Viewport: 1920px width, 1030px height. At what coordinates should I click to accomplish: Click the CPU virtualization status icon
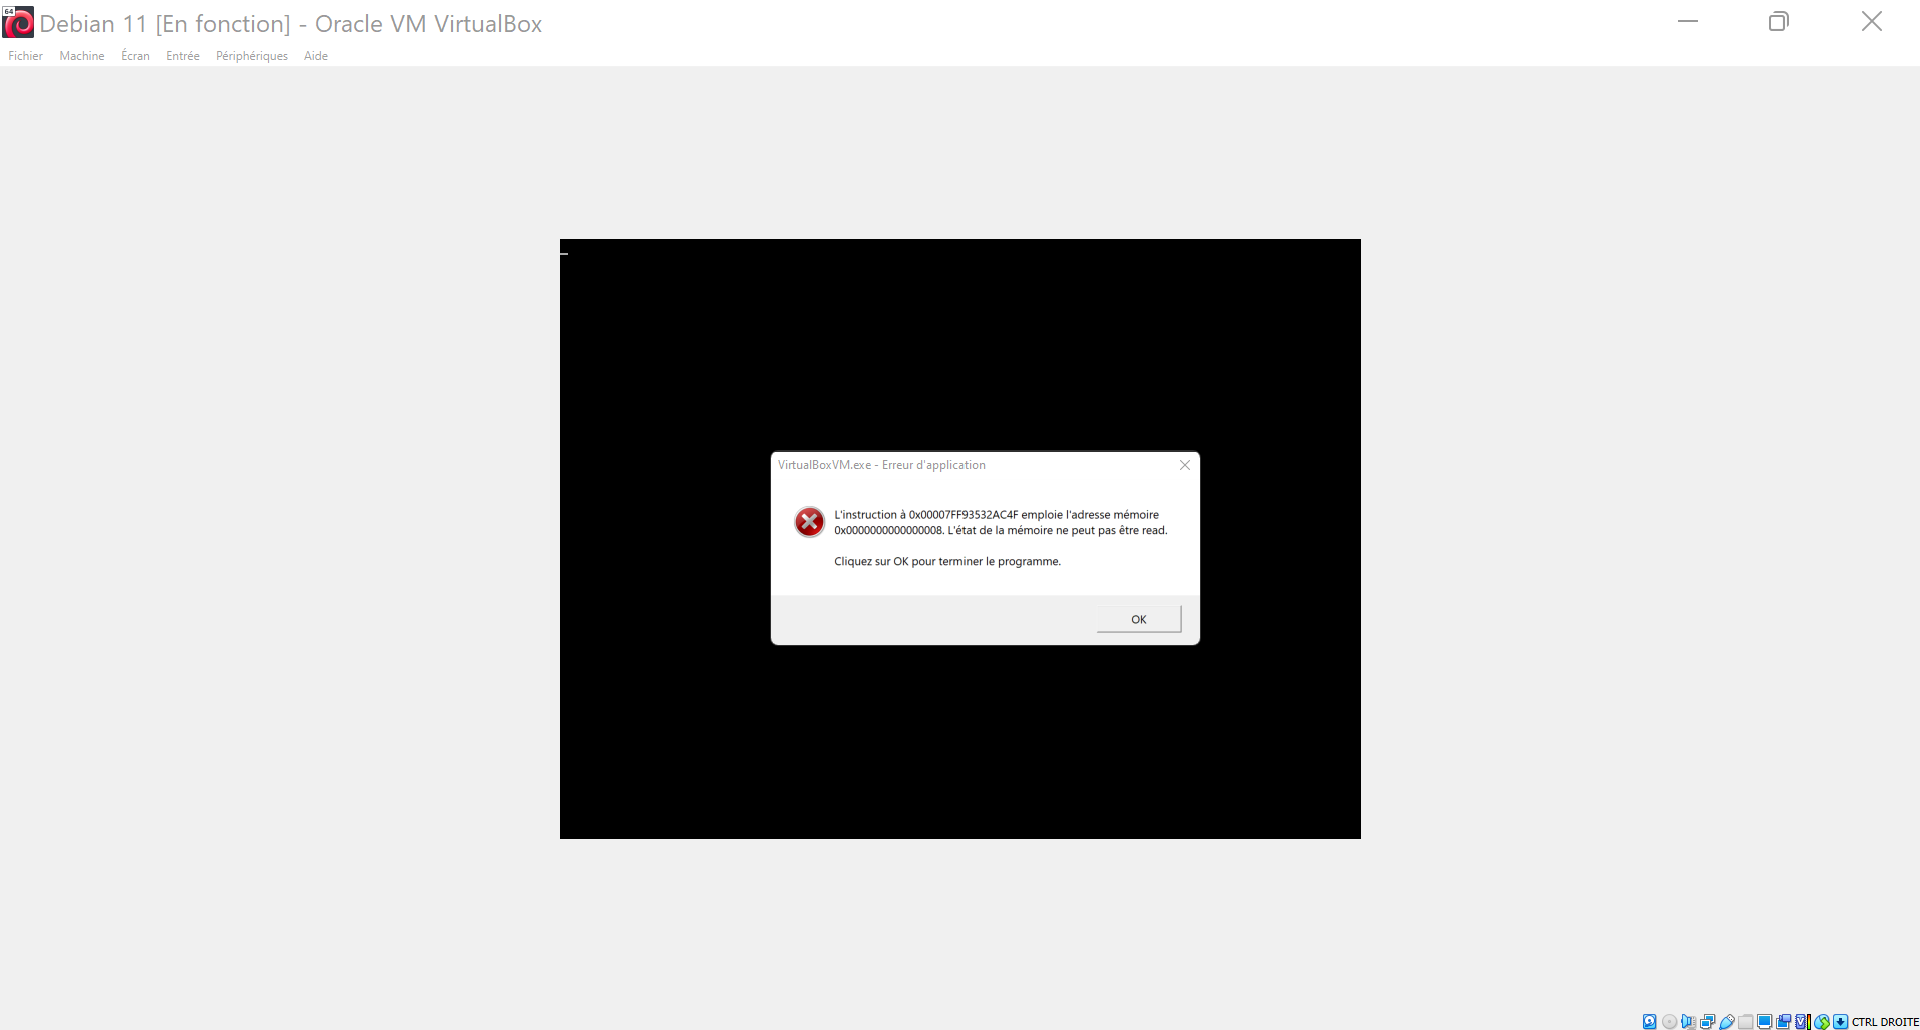point(1803,1021)
